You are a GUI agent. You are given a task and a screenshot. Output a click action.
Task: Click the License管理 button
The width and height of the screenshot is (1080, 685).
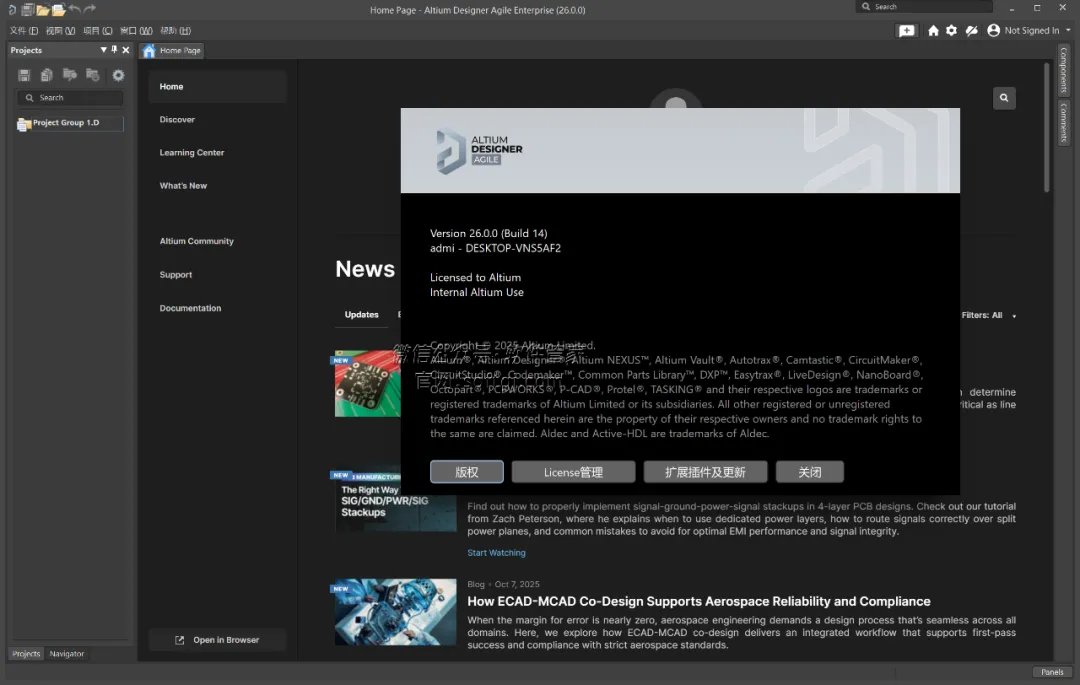pos(573,472)
